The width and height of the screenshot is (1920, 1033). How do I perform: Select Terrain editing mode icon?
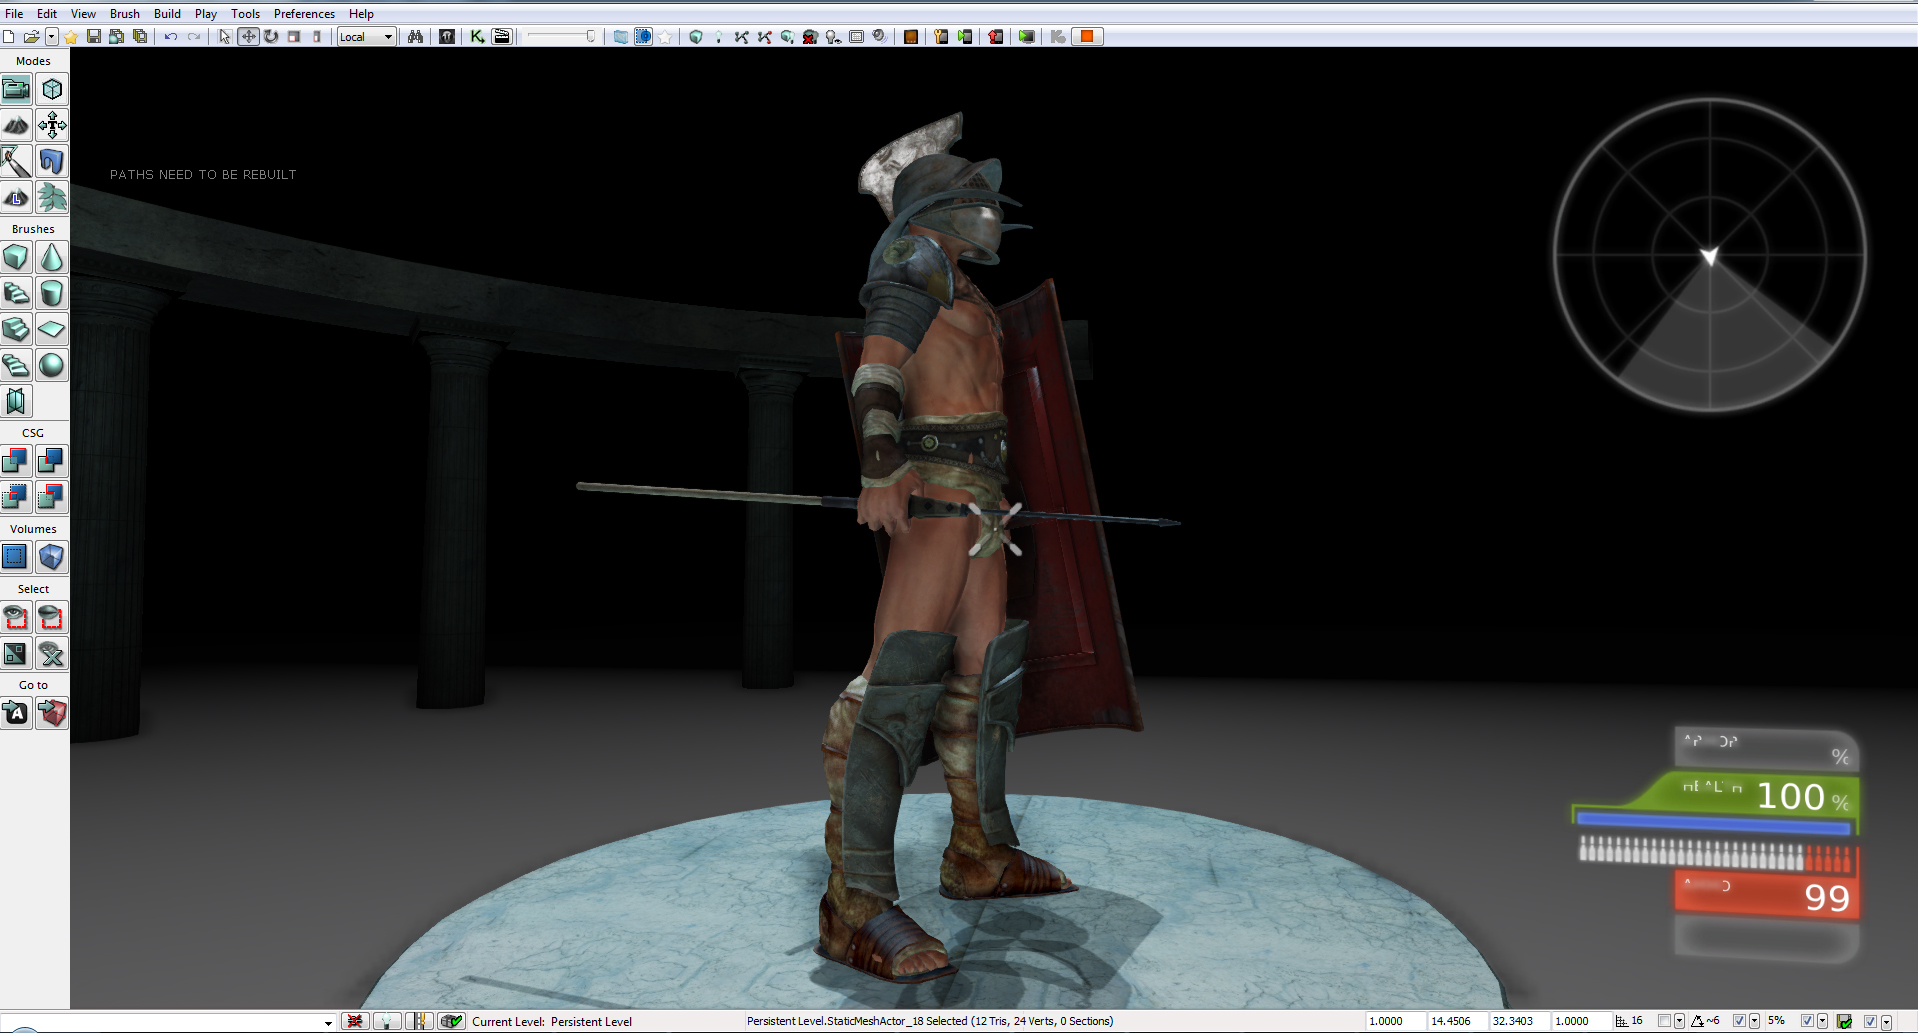point(16,126)
